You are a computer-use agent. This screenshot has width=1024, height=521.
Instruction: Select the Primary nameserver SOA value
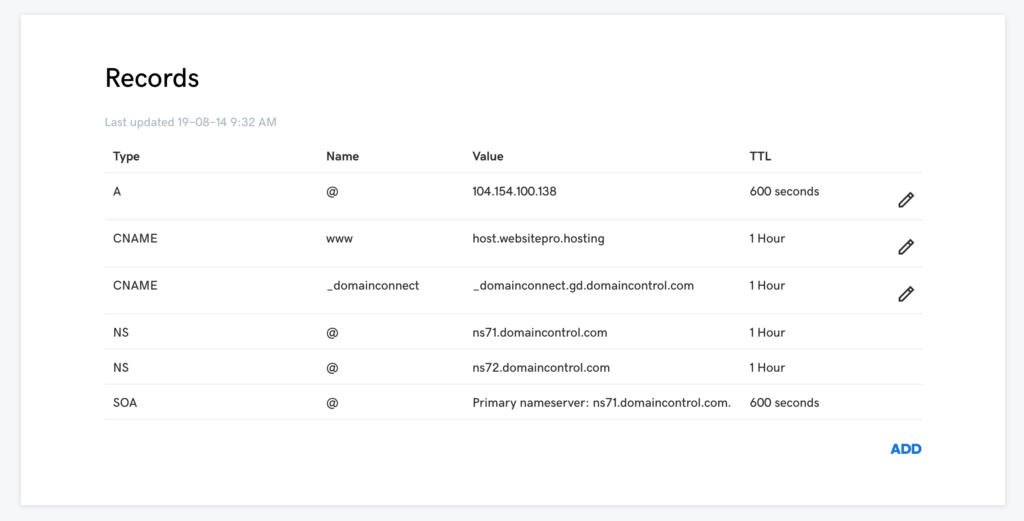point(601,403)
